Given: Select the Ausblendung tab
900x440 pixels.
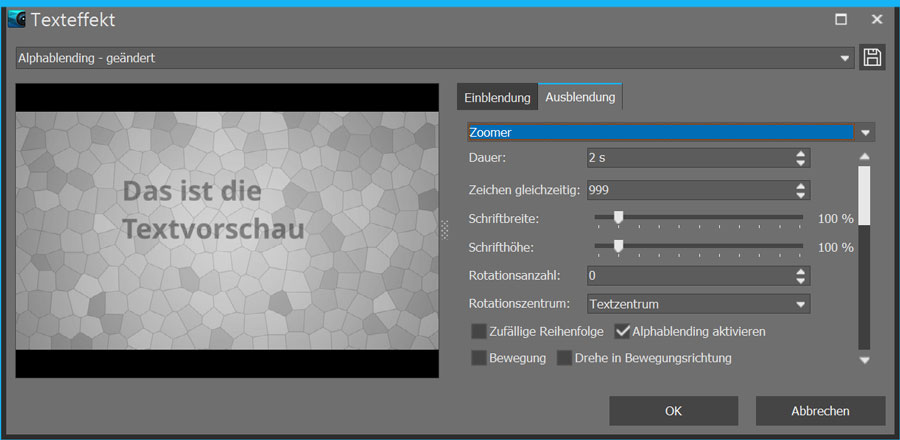Looking at the screenshot, I should [580, 98].
